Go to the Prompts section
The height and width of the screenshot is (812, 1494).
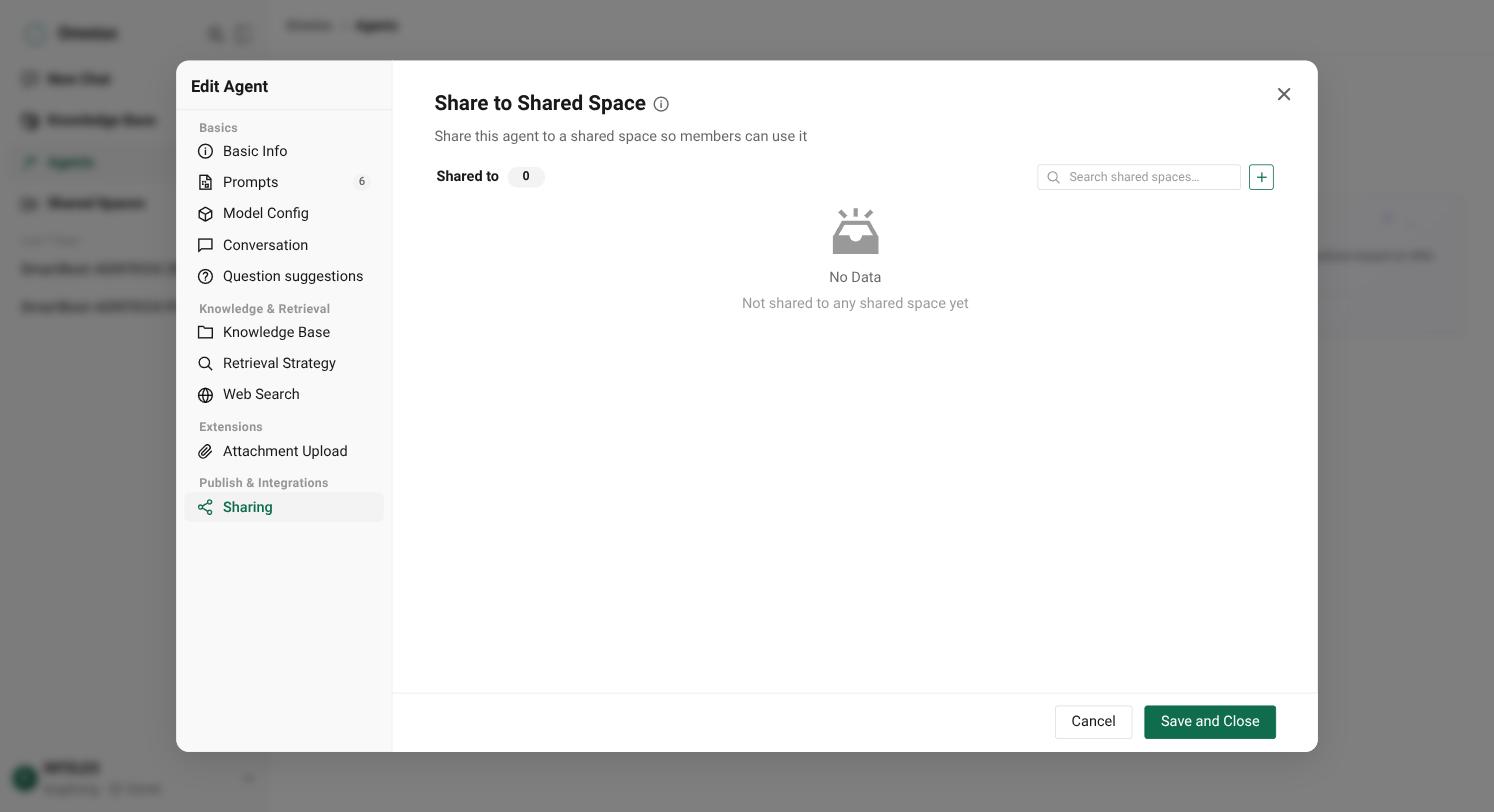(284, 182)
